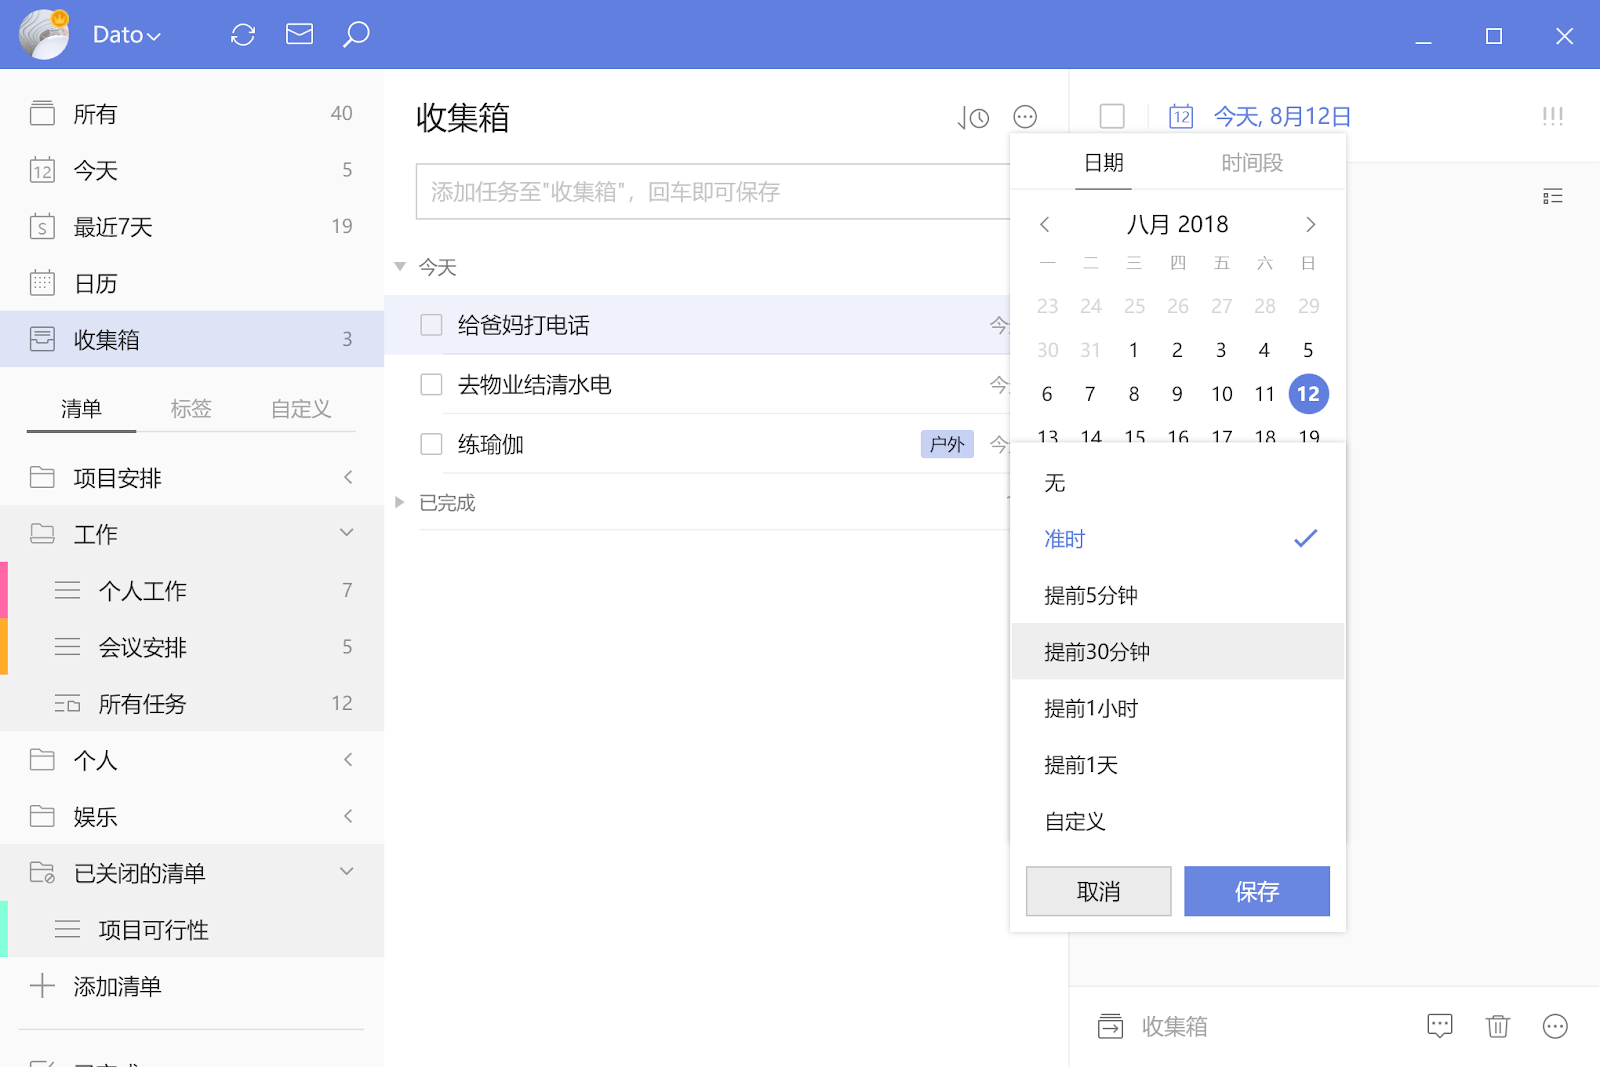Image resolution: width=1600 pixels, height=1067 pixels.
Task: Click the checklist format icon
Action: [x=1552, y=196]
